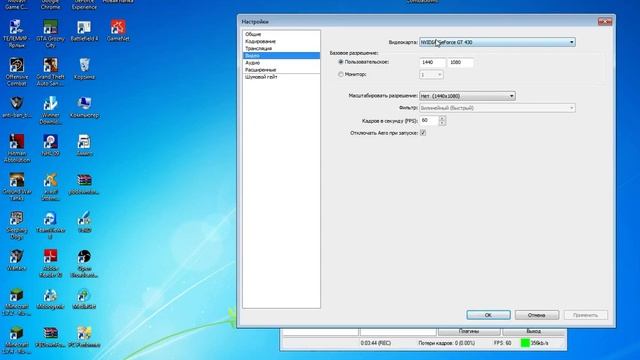
Task: Increase FPS with the up stepper arrow
Action: point(442,118)
